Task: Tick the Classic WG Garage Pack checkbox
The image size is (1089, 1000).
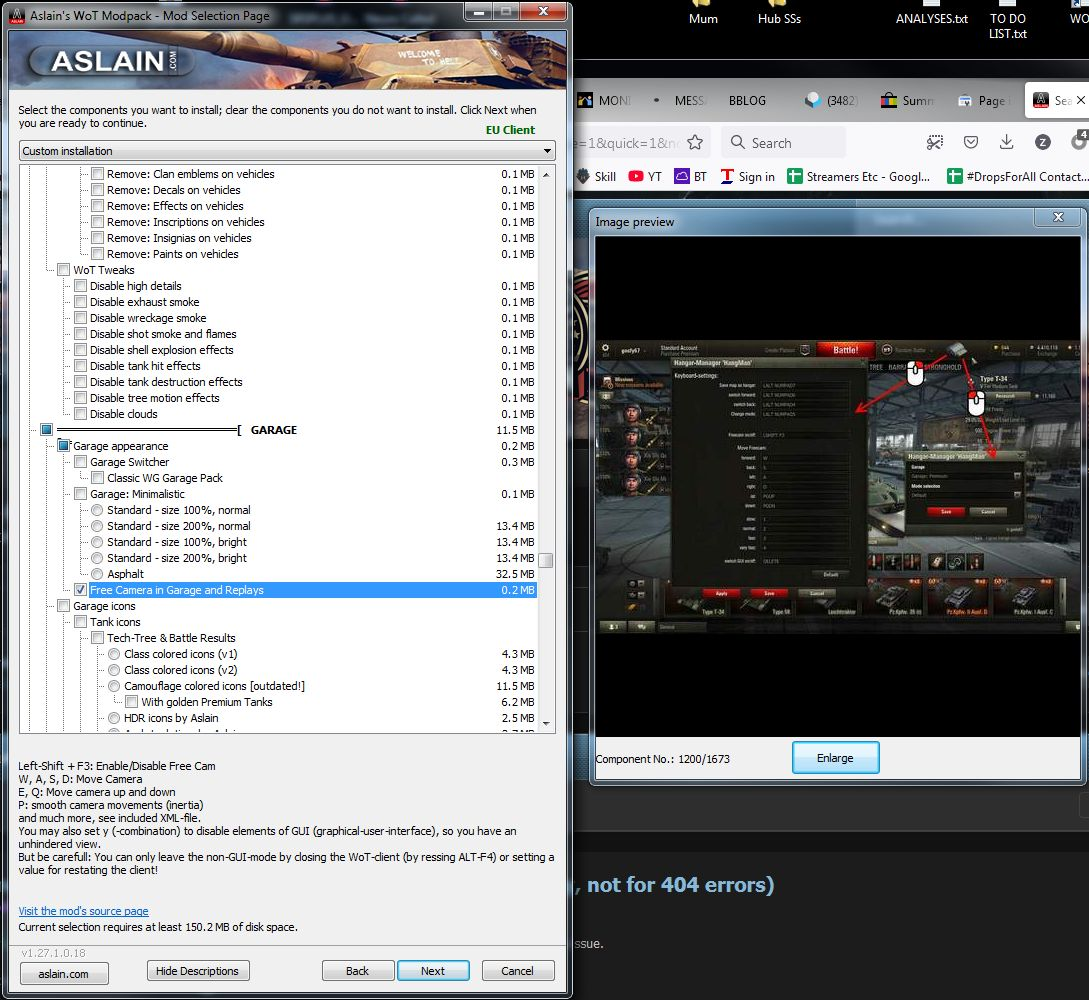Action: point(98,477)
